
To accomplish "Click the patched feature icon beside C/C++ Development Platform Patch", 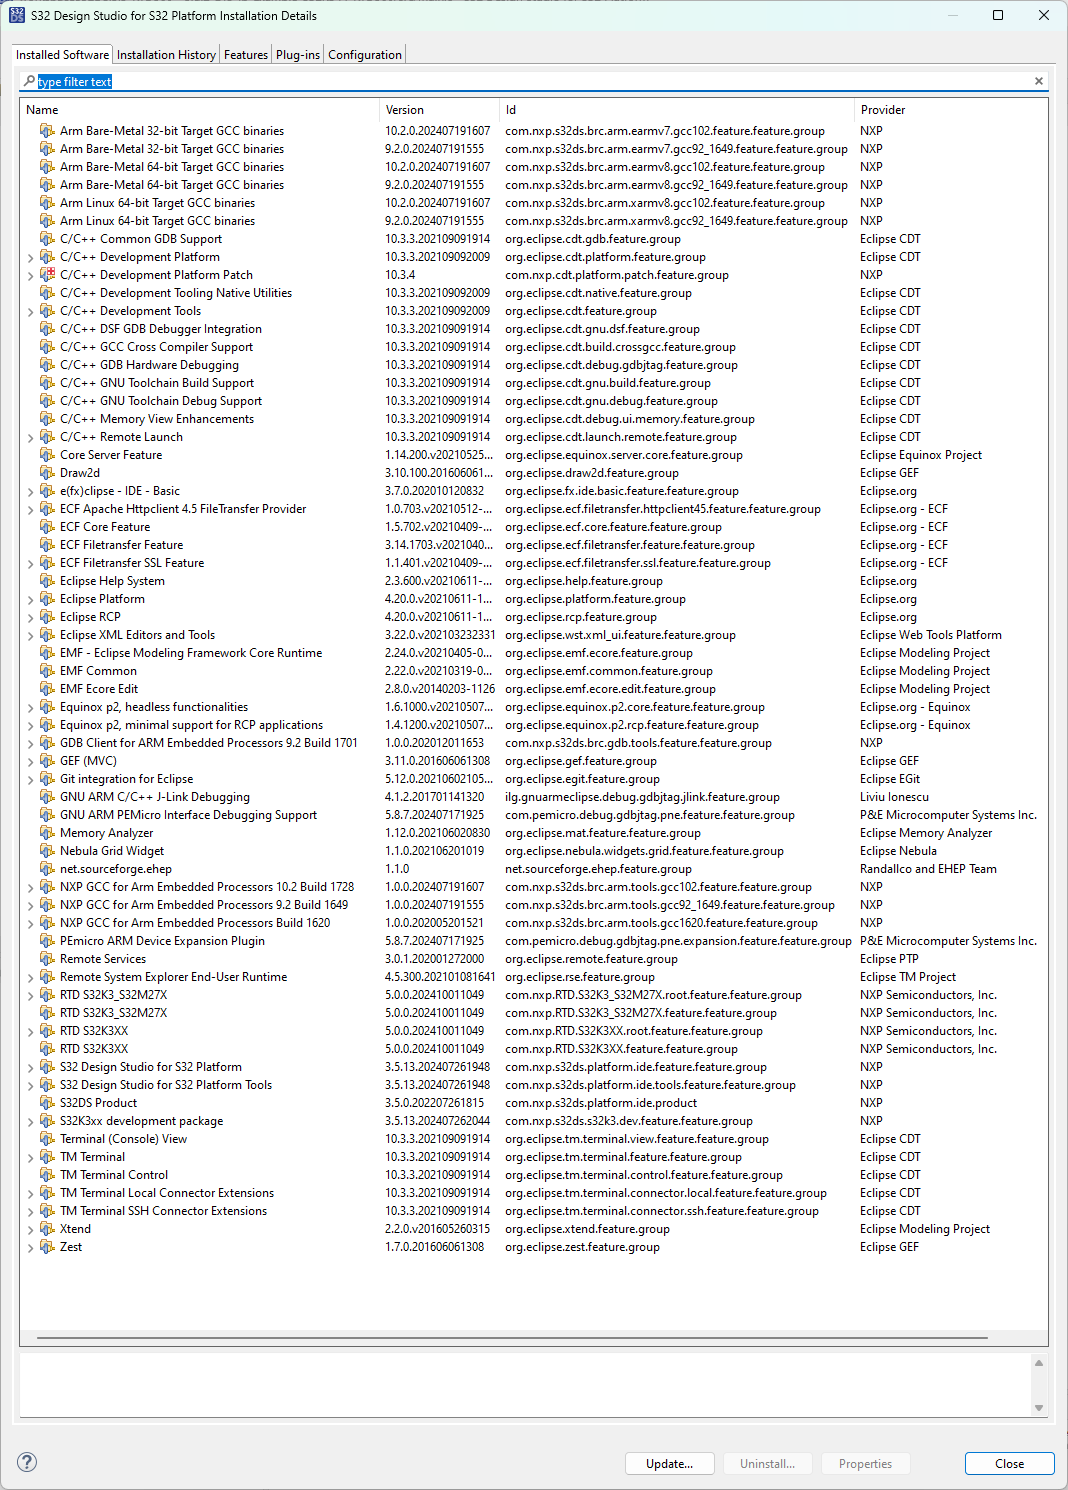I will [48, 274].
